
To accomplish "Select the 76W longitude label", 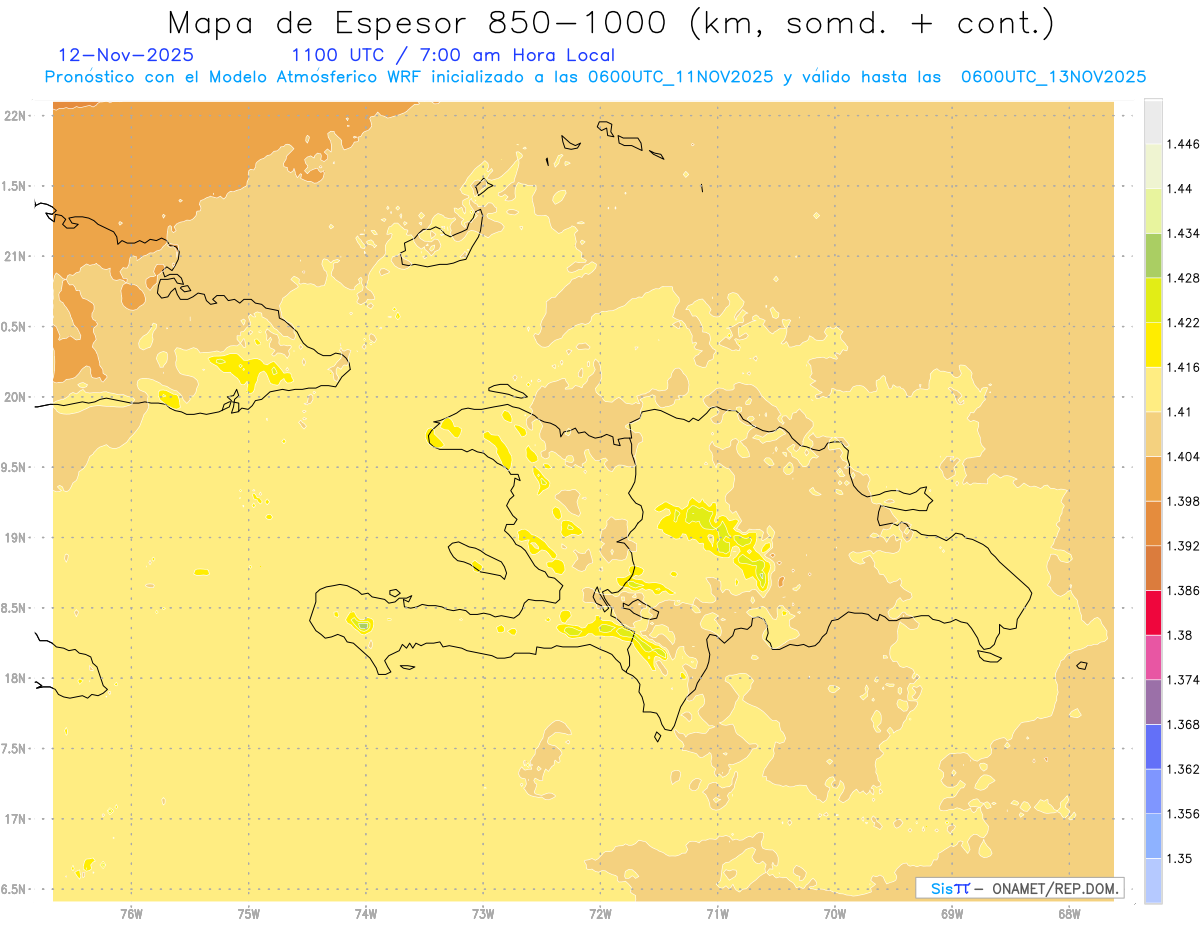I will point(131,914).
